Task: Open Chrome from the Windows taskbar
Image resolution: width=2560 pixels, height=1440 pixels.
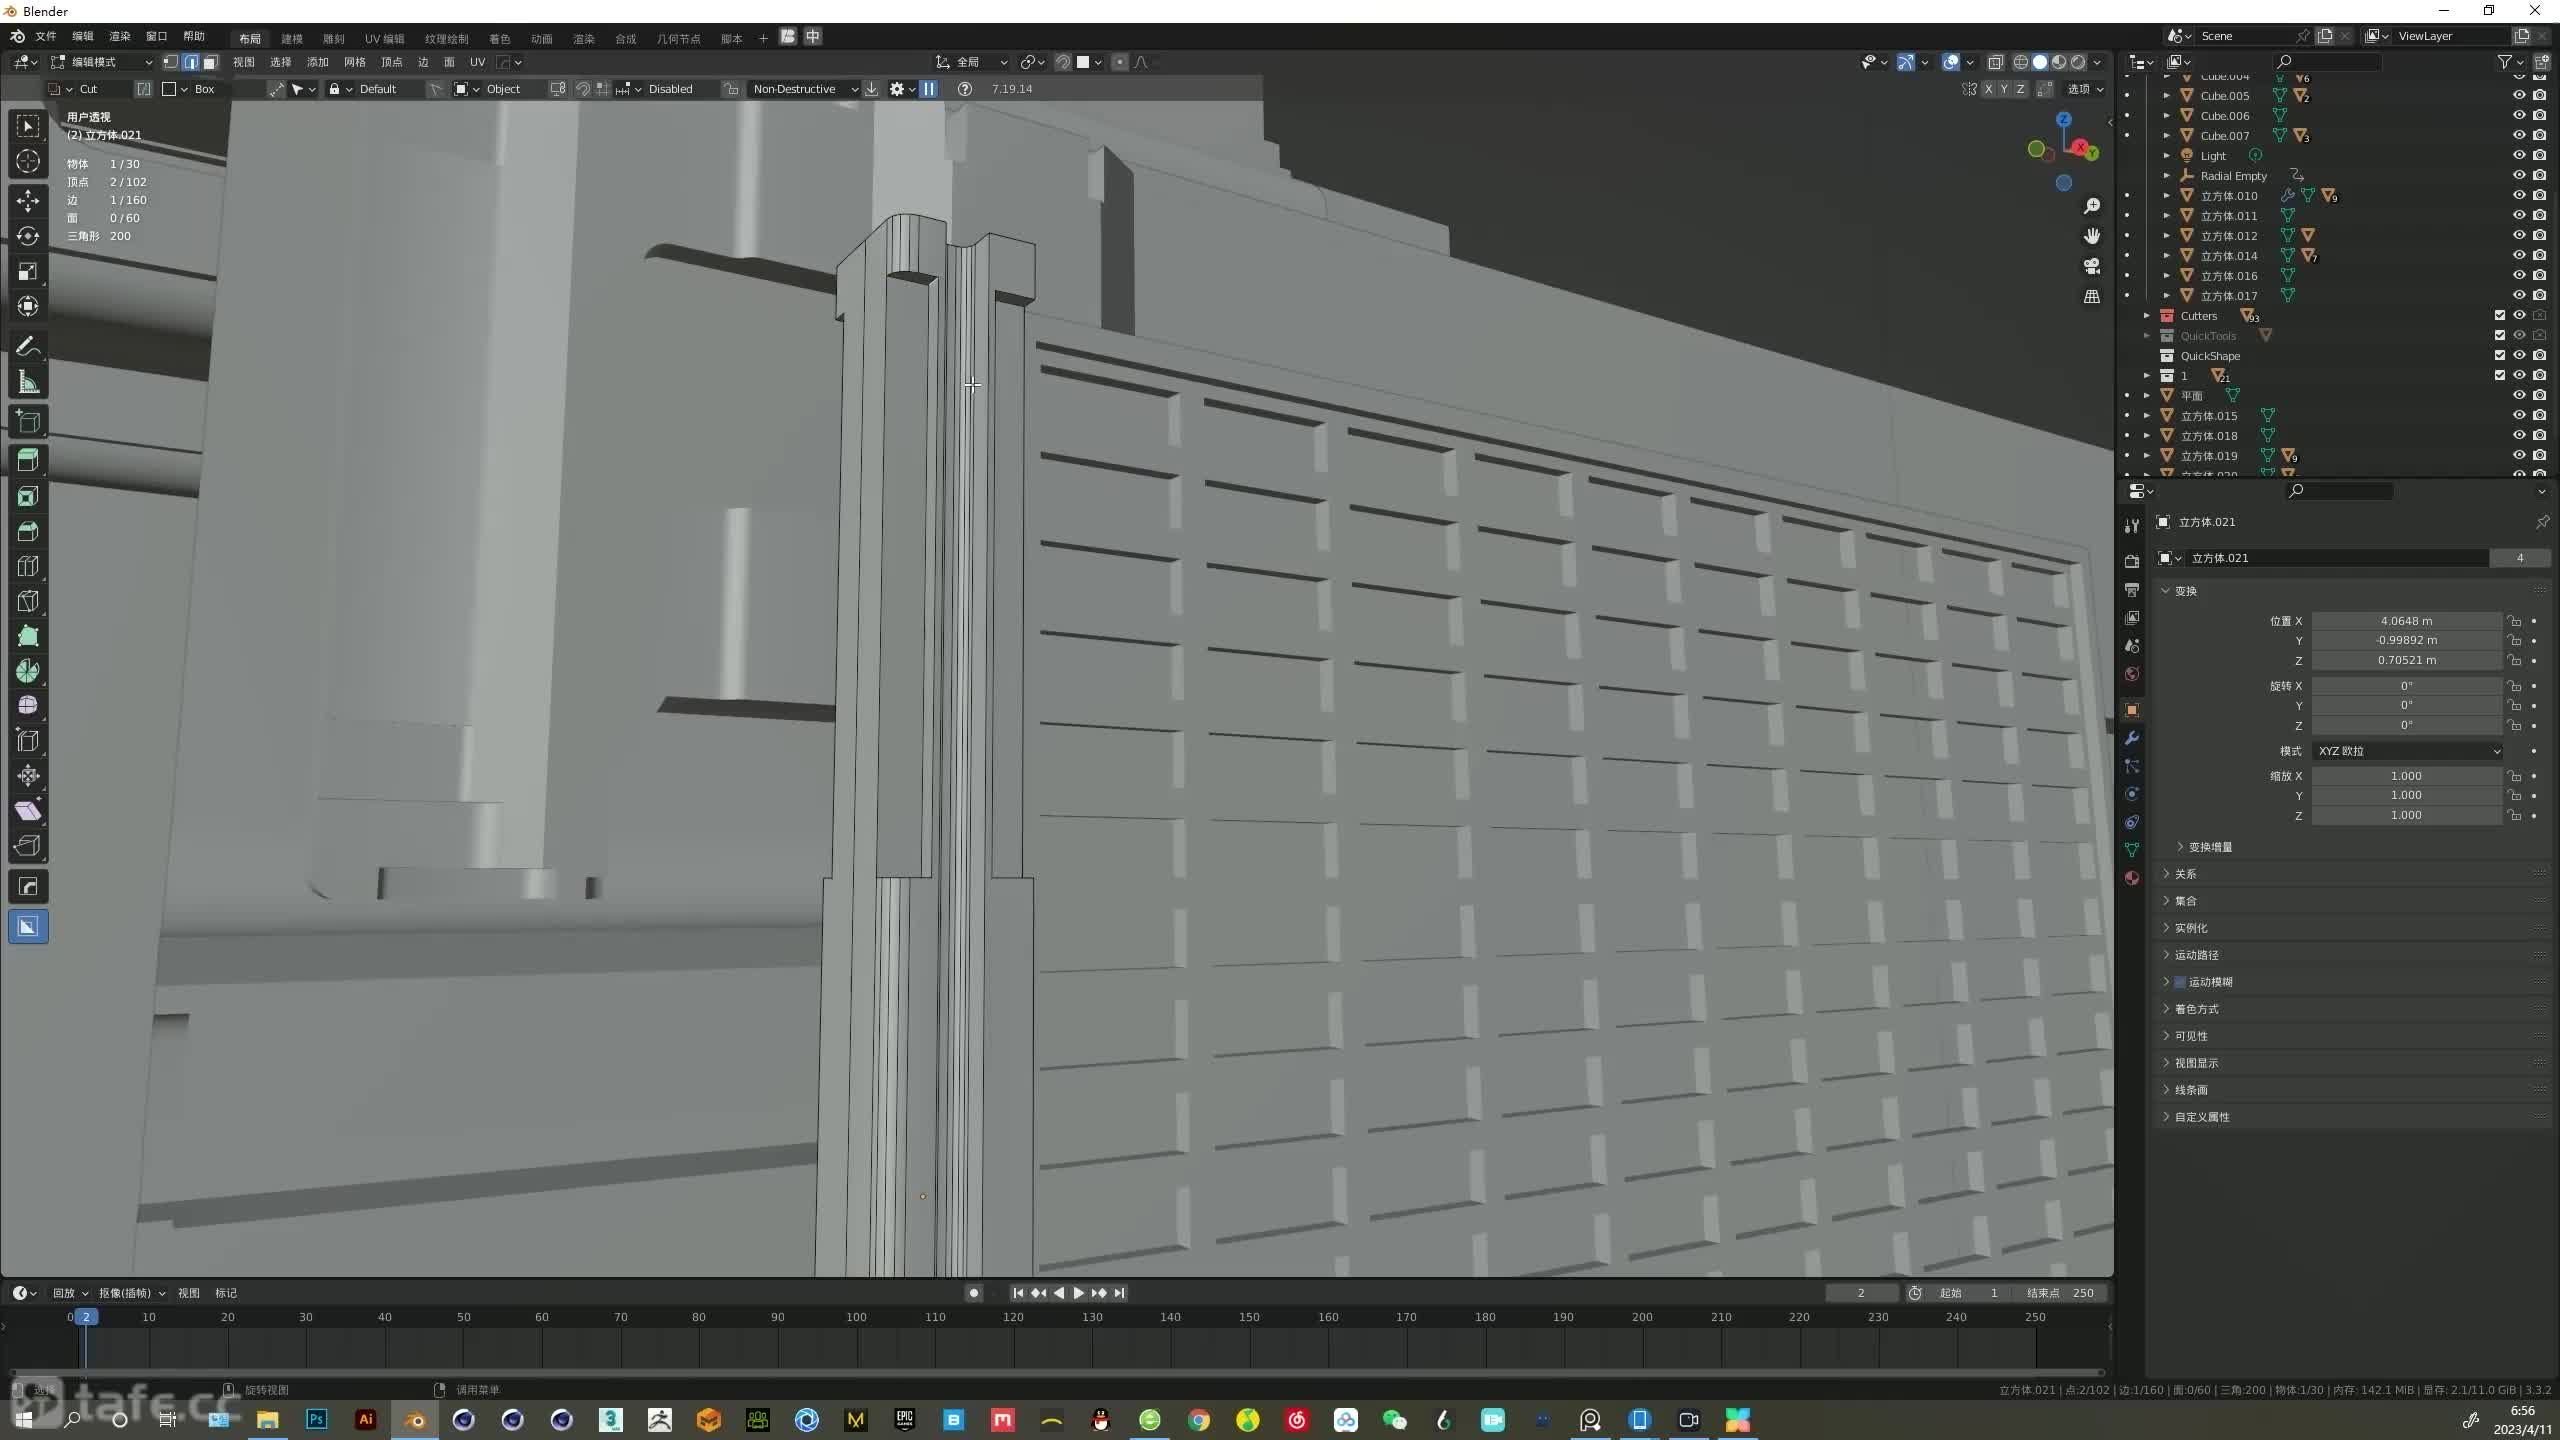Action: pyautogui.click(x=1199, y=1420)
